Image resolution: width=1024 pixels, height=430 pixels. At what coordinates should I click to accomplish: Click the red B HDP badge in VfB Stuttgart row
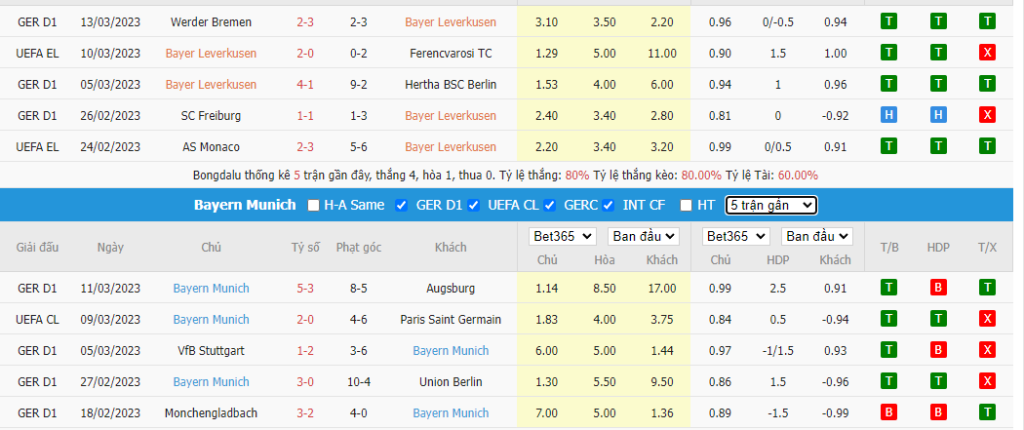pos(938,350)
